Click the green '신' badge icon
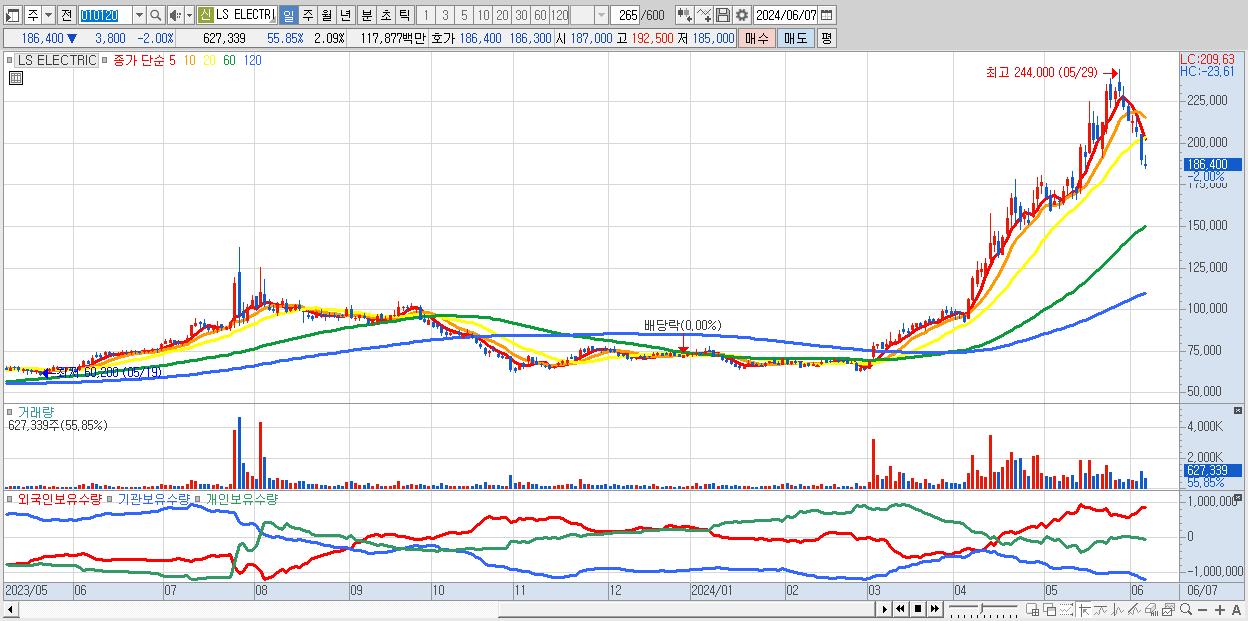This screenshot has height=621, width=1248. [x=205, y=15]
